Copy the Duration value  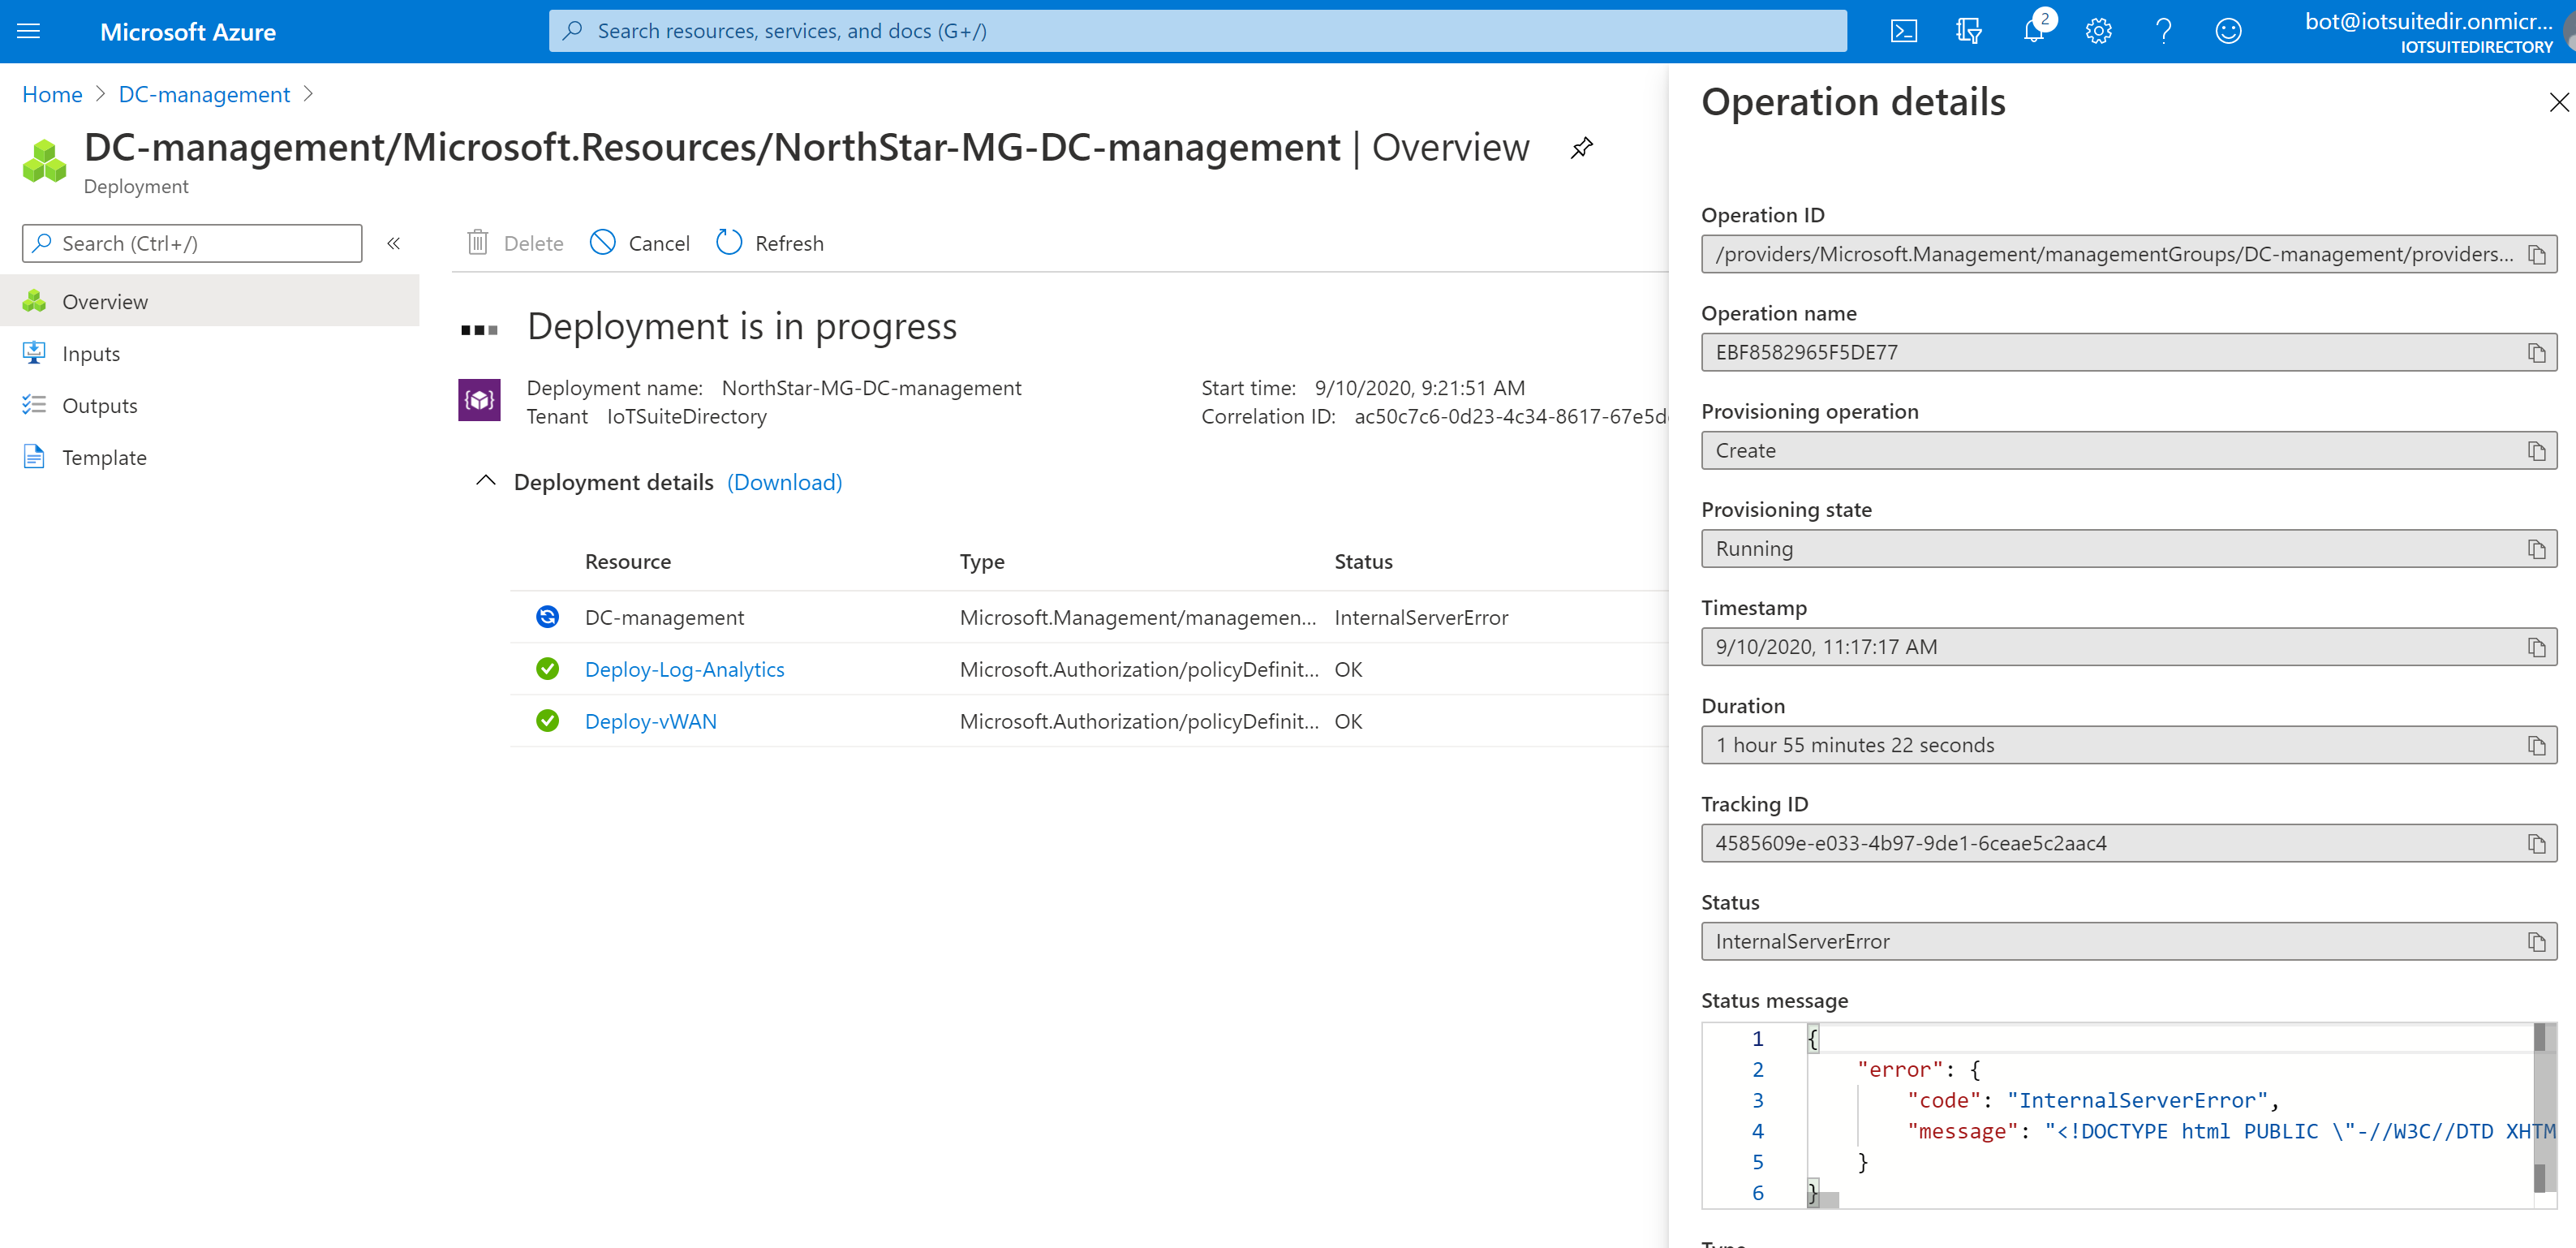tap(2537, 744)
